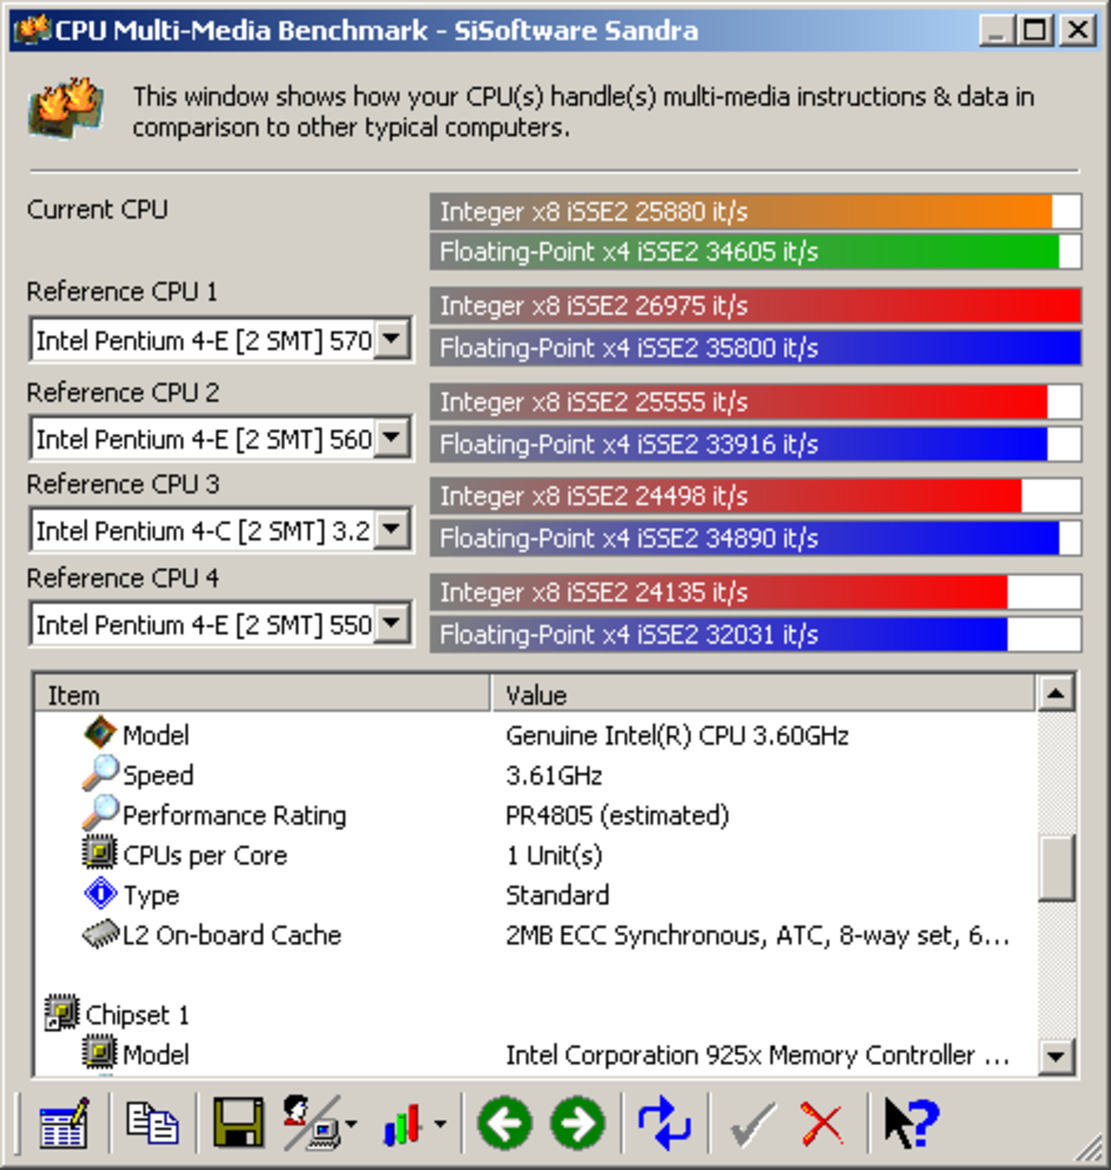Click Reference CPU 3 Integer 24498 bar
Viewport: 1111px width, 1170px height.
(755, 496)
